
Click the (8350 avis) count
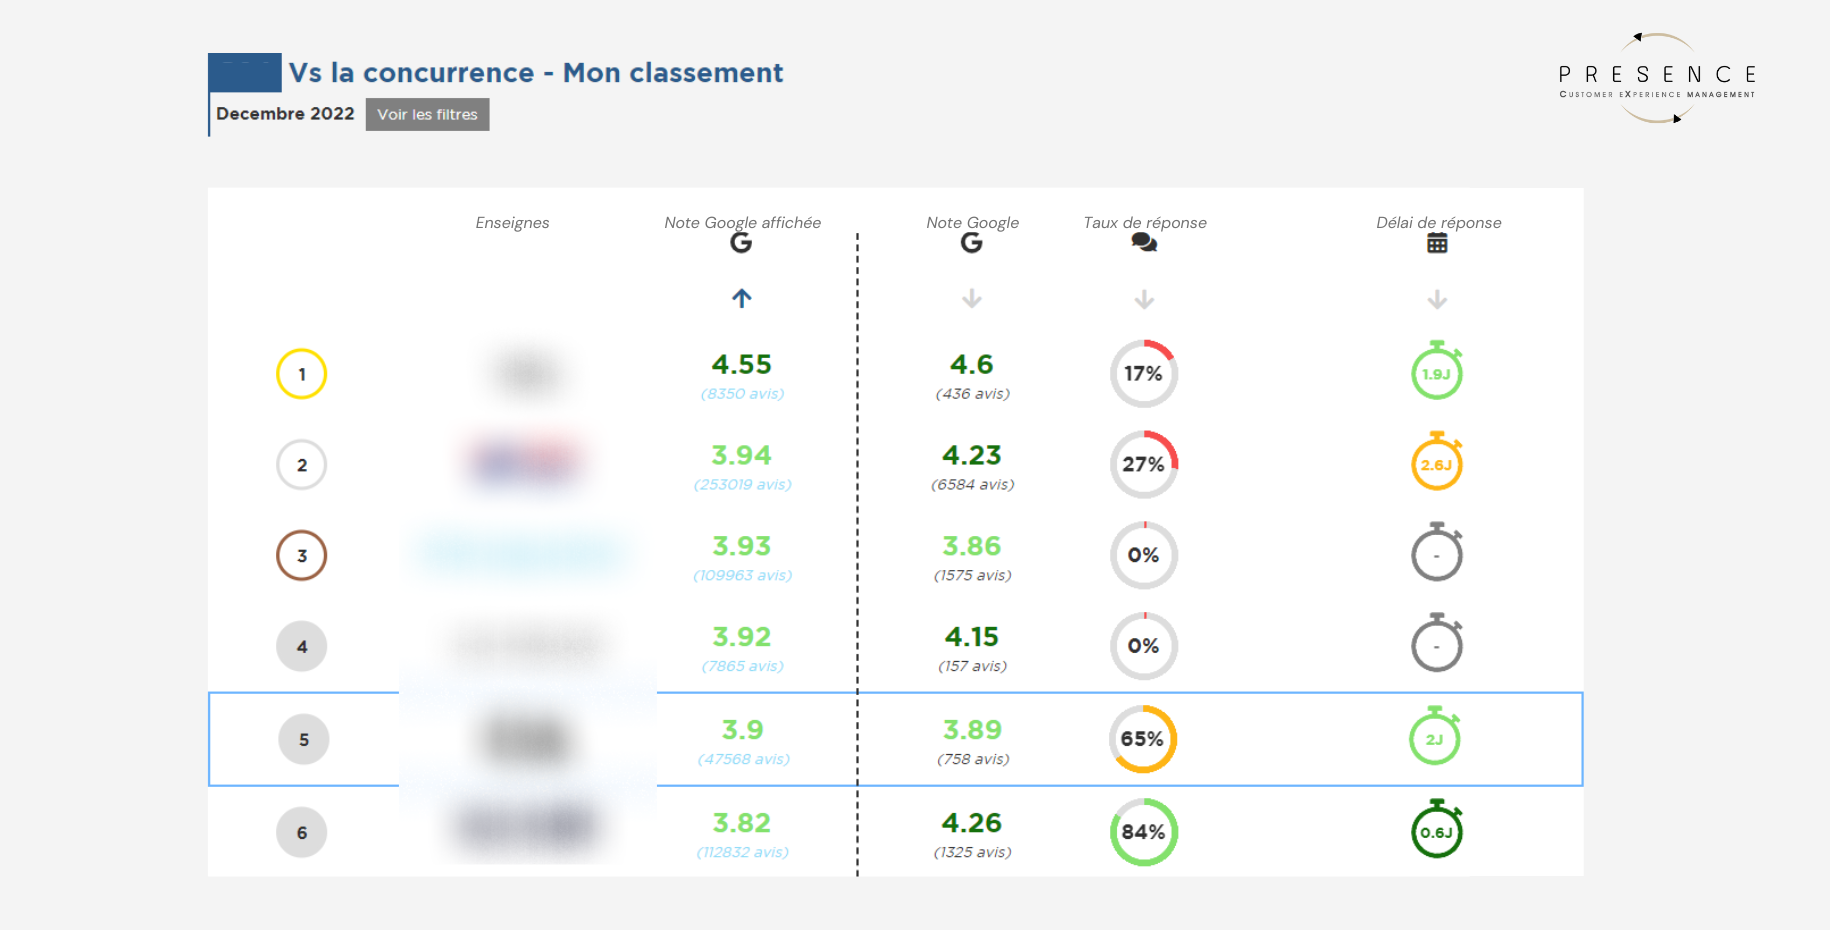pos(742,394)
